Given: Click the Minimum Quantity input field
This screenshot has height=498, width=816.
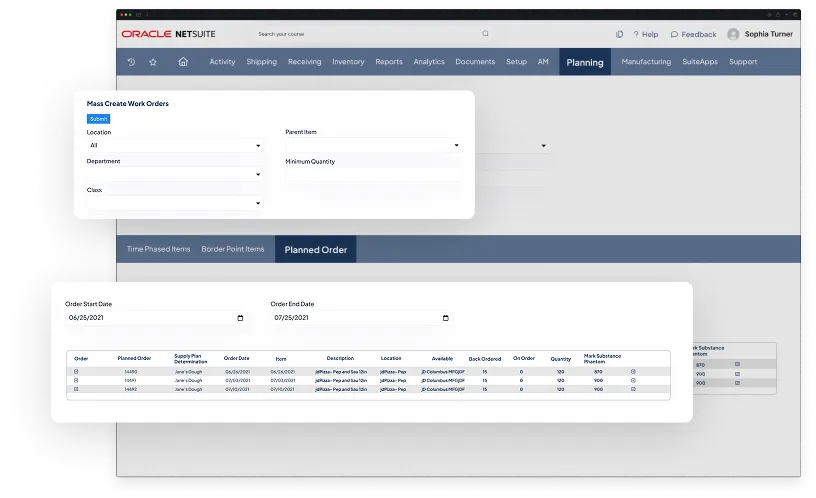Looking at the screenshot, I should [373, 174].
